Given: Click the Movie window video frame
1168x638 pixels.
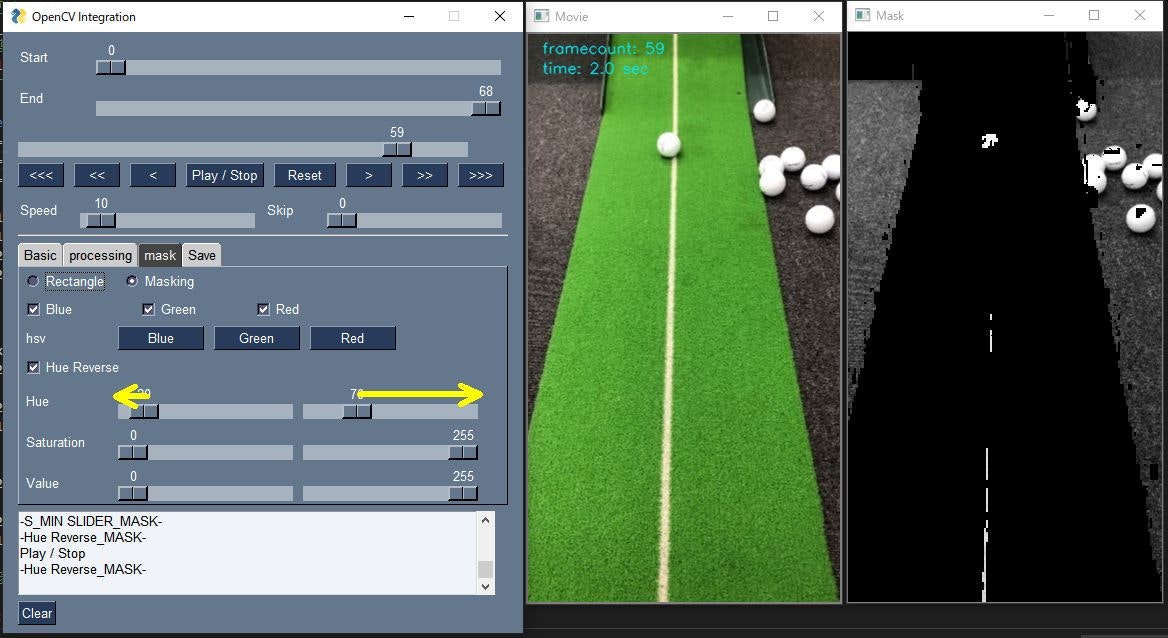Looking at the screenshot, I should (x=684, y=318).
